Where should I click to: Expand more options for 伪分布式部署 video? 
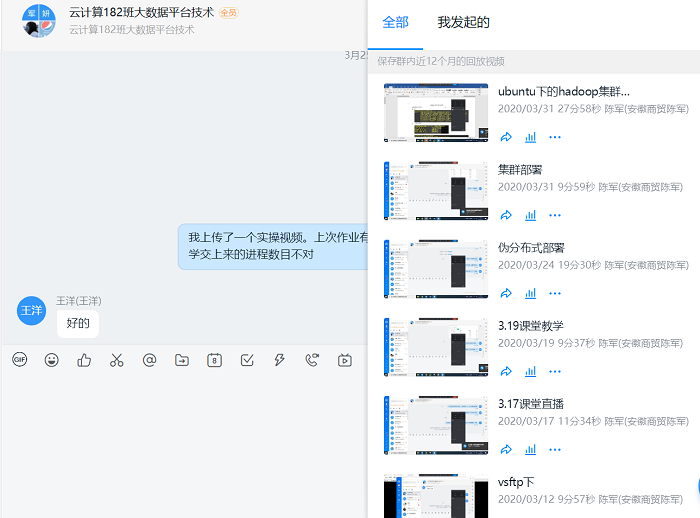555,293
